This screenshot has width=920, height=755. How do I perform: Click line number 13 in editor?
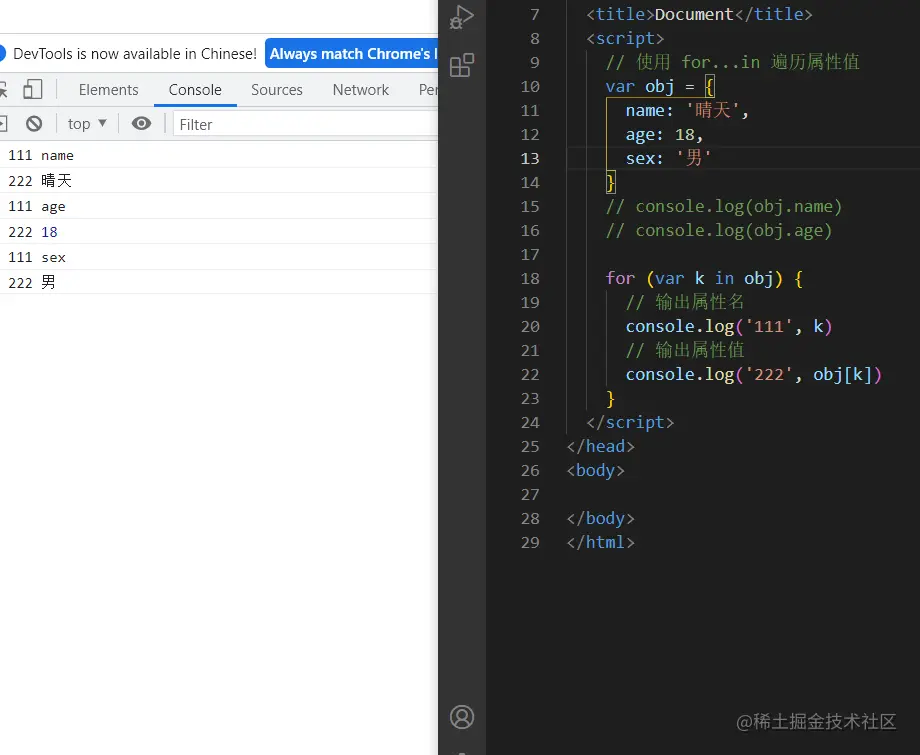pyautogui.click(x=529, y=158)
